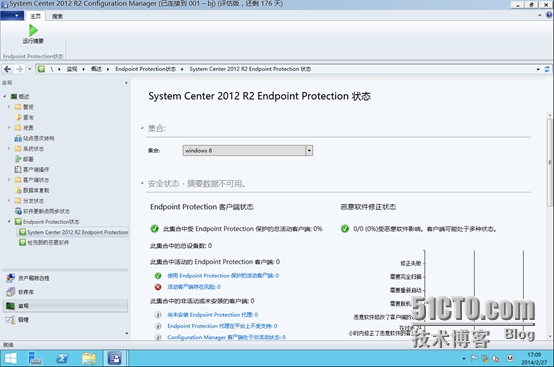Image resolution: width=554 pixels, height=367 pixels.
Task: Select Software Update Point Synchronization Status node
Action: pyautogui.click(x=42, y=211)
